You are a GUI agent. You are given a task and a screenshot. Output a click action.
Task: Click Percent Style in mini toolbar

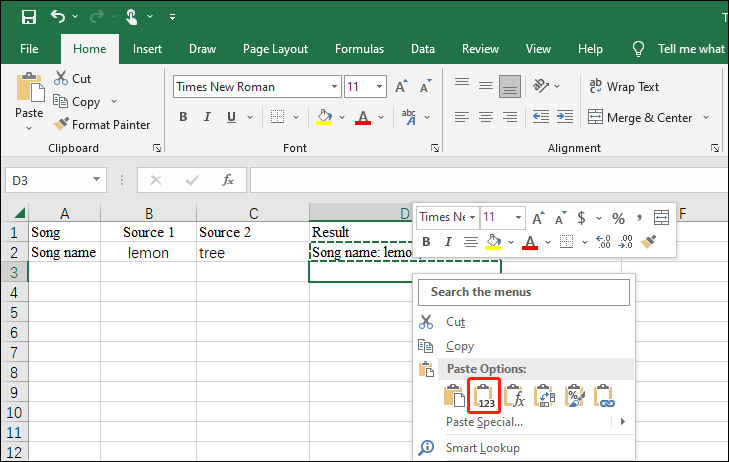click(x=618, y=218)
